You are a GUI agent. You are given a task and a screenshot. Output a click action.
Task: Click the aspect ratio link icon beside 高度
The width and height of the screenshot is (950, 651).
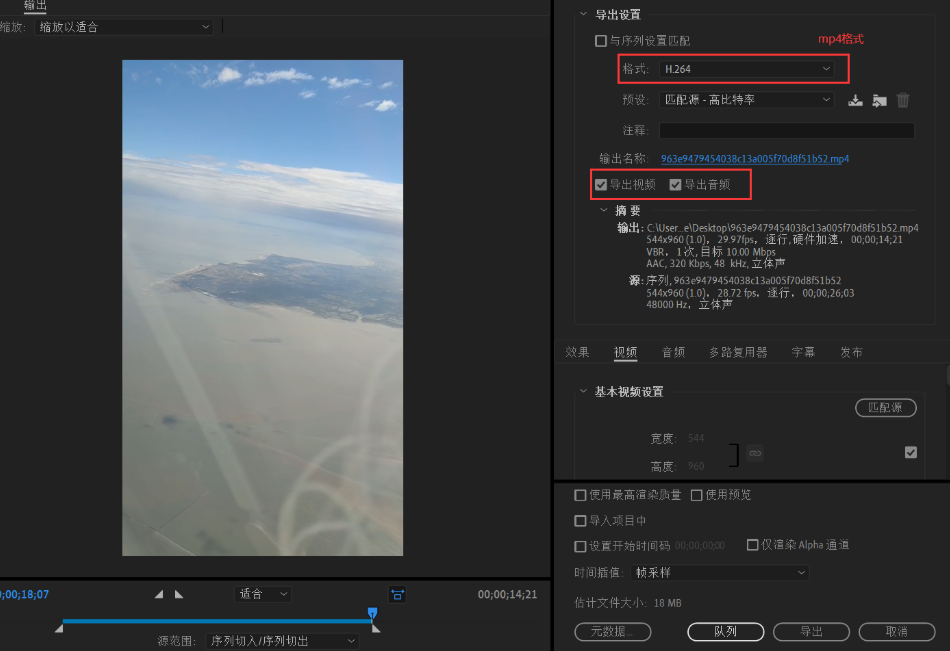pos(755,452)
